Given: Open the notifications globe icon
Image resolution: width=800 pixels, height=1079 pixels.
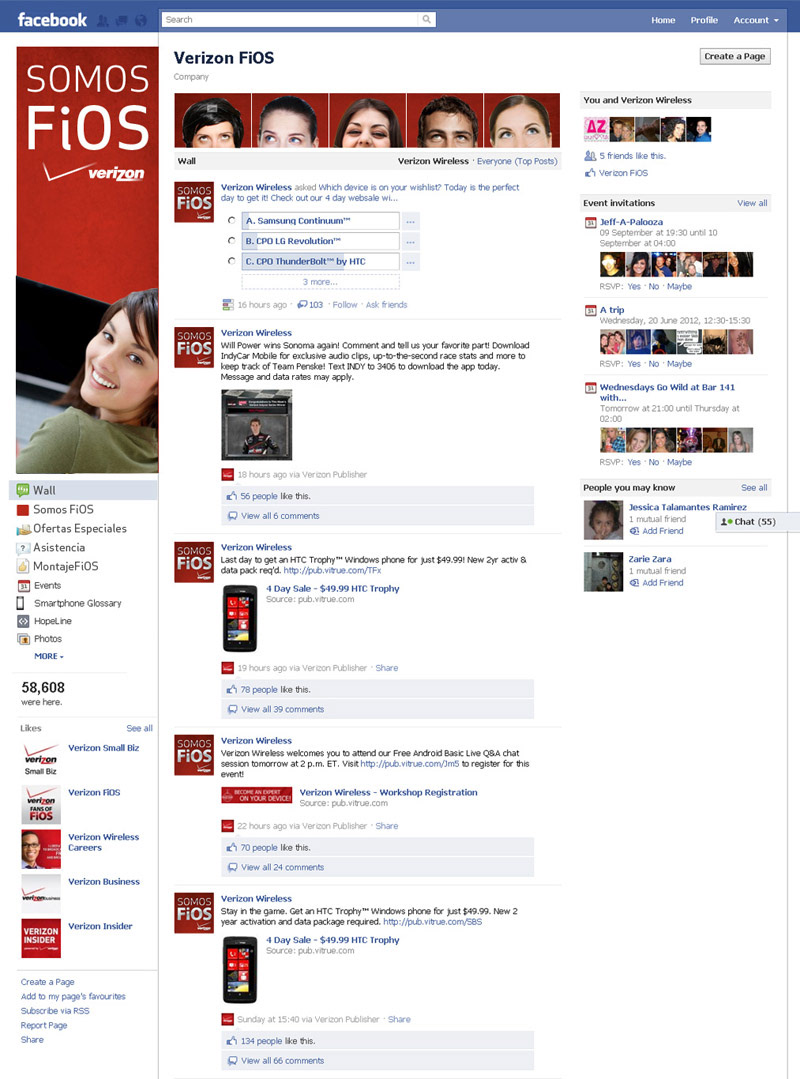Looking at the screenshot, I should point(141,21).
